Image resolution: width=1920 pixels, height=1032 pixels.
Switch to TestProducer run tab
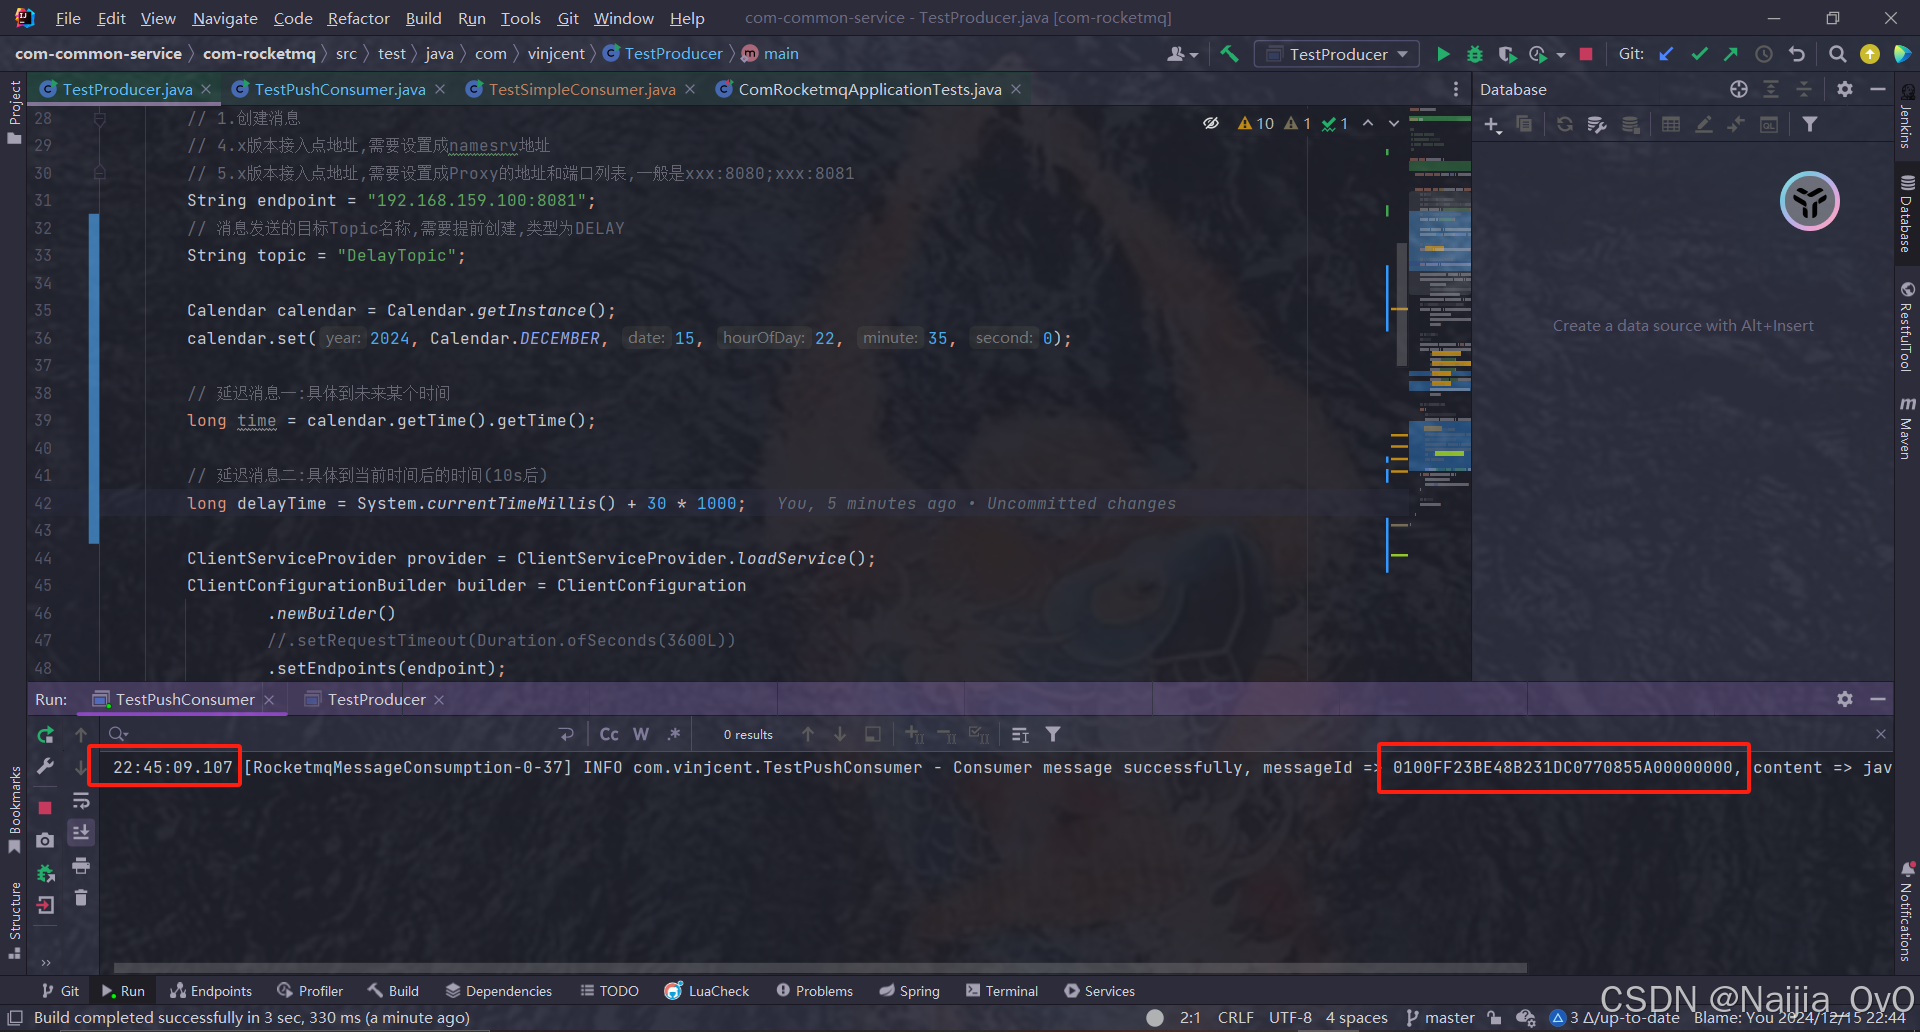coord(376,699)
